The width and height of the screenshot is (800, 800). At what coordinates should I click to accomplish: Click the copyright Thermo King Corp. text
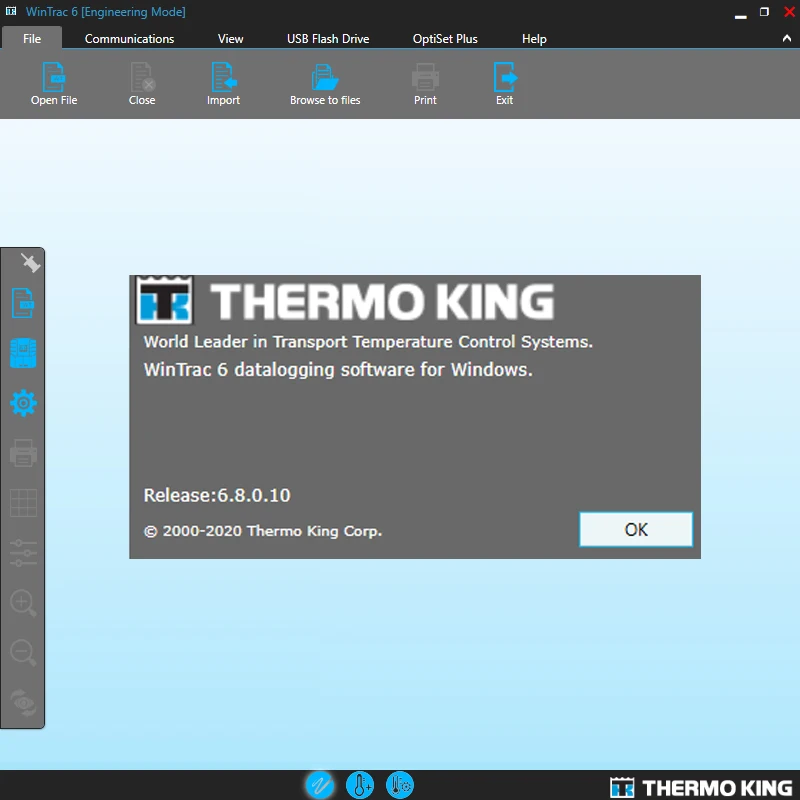coord(263,531)
